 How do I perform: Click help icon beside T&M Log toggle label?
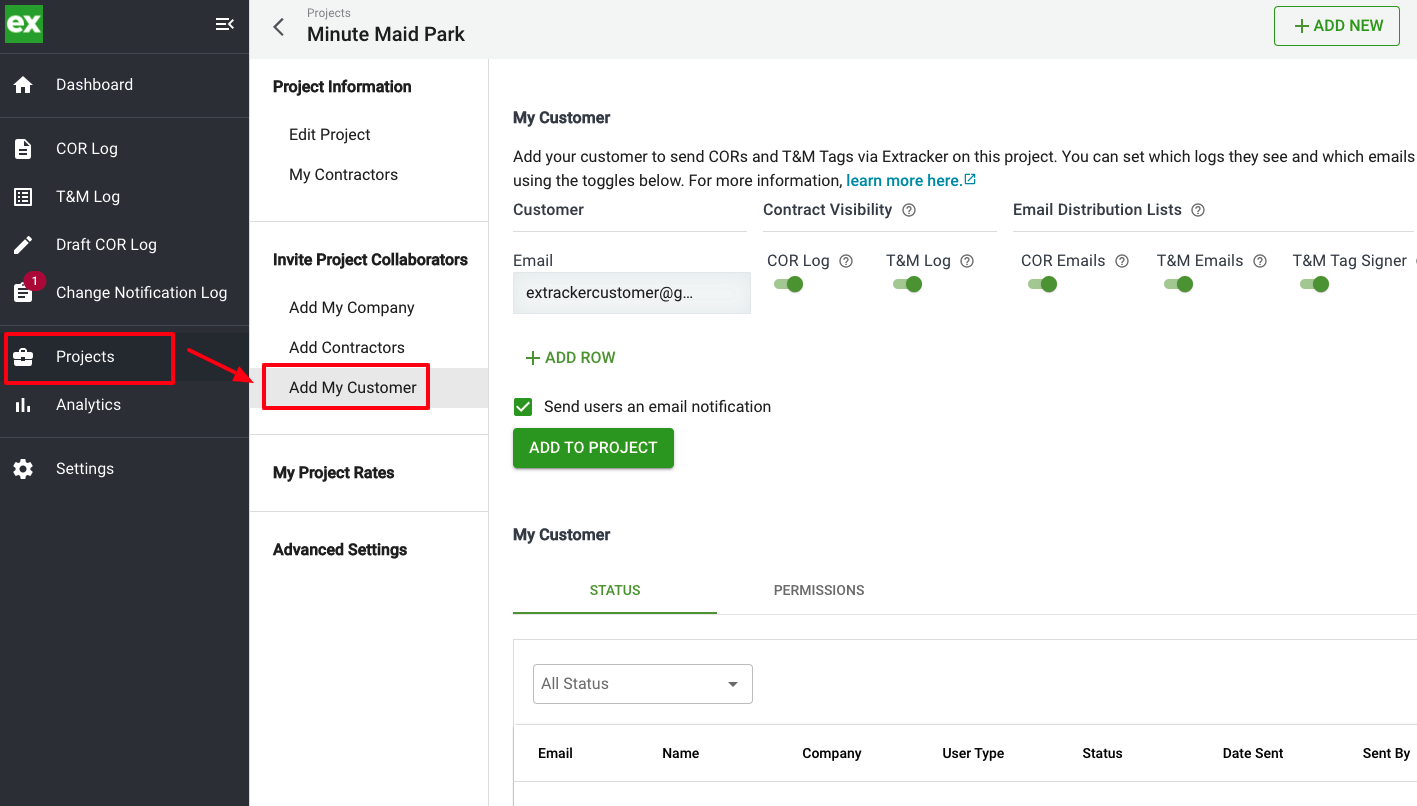(x=967, y=261)
